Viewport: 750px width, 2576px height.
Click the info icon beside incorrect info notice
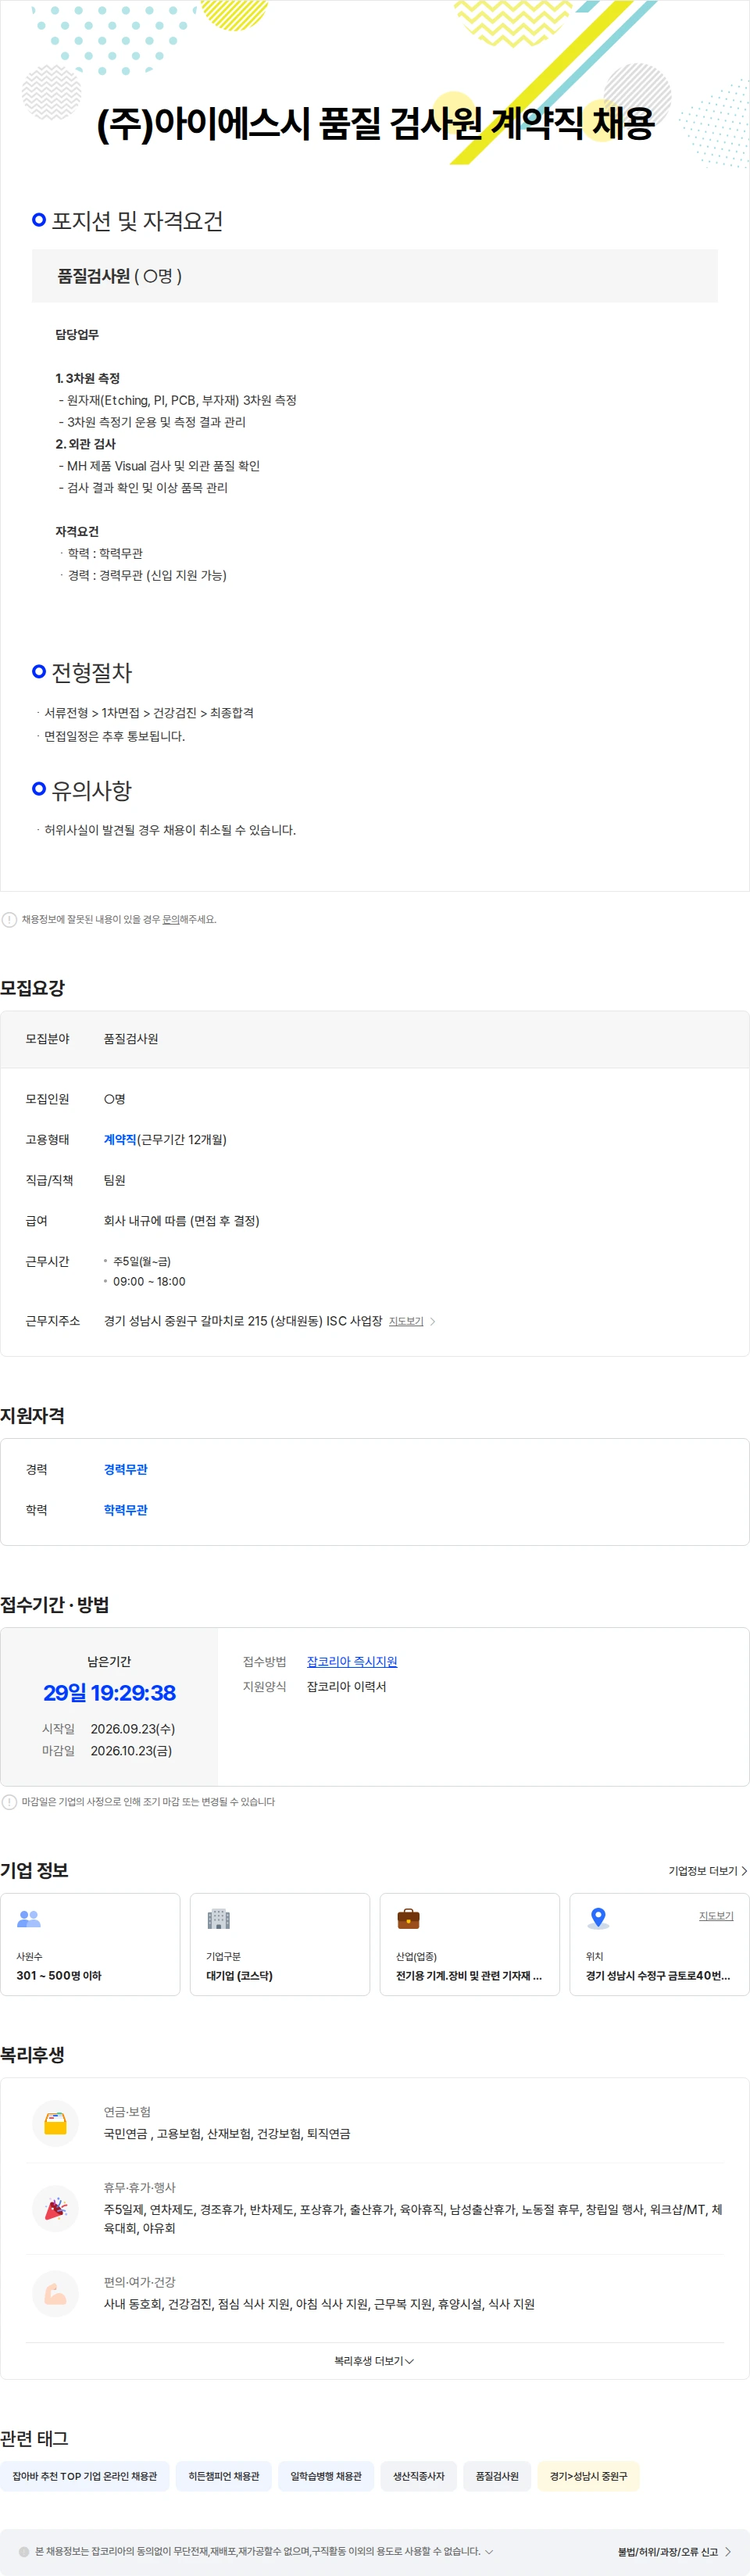(9, 919)
